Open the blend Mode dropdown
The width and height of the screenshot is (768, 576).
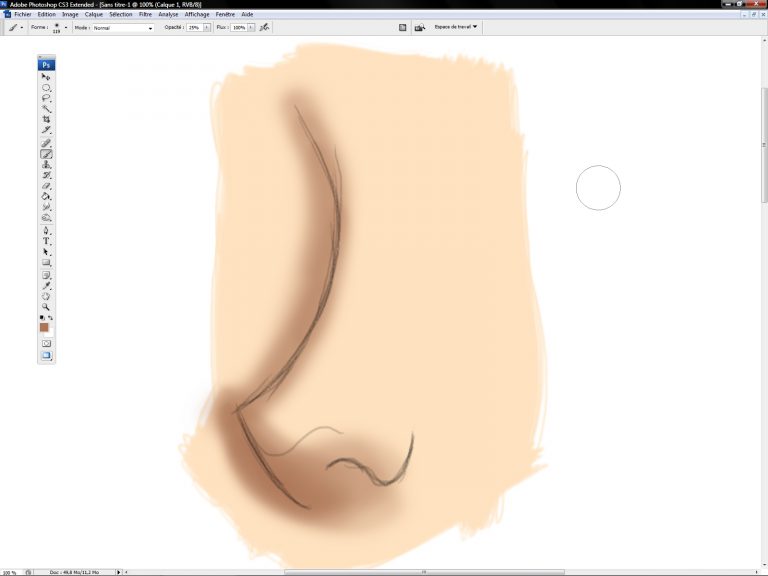pos(123,28)
